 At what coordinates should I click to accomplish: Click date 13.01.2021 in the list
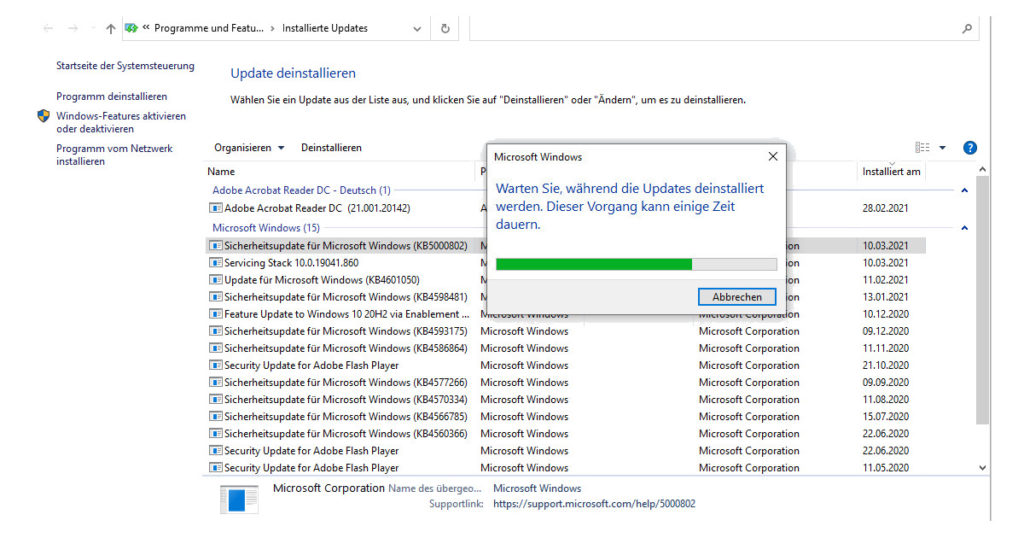(x=885, y=297)
